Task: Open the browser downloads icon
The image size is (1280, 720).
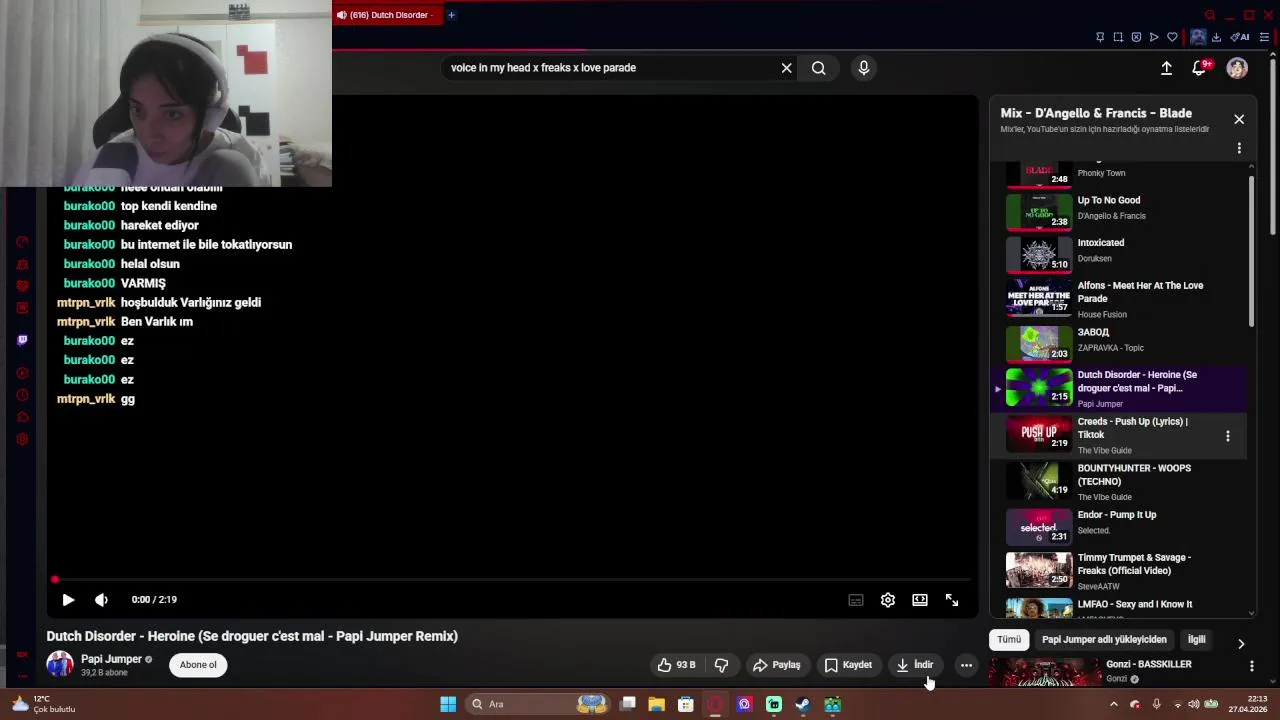Action: click(1216, 37)
